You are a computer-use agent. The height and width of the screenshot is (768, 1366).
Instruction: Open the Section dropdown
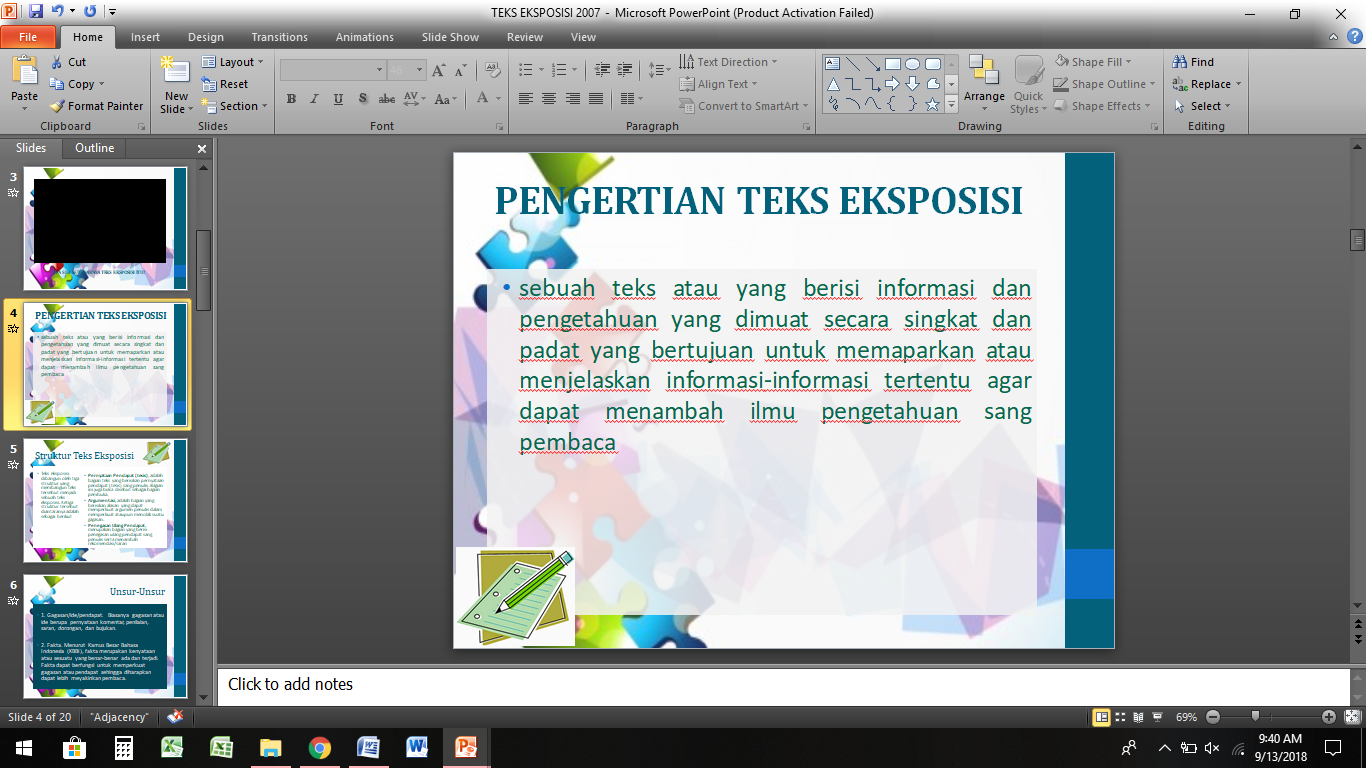235,106
